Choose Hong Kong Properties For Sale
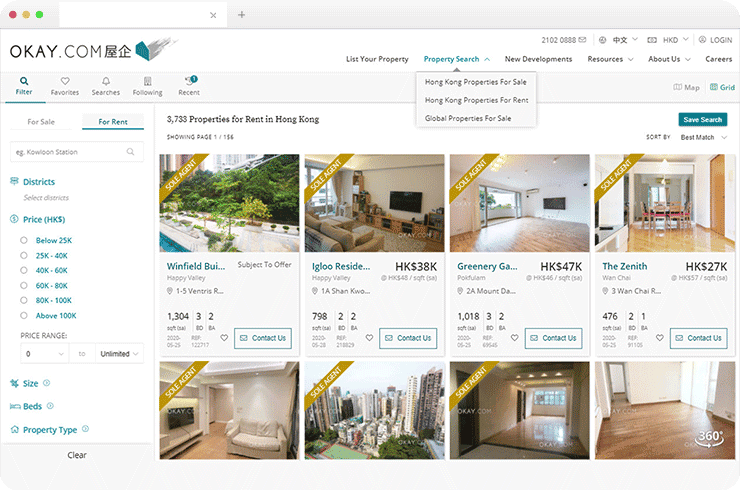The image size is (740, 490). coord(476,82)
